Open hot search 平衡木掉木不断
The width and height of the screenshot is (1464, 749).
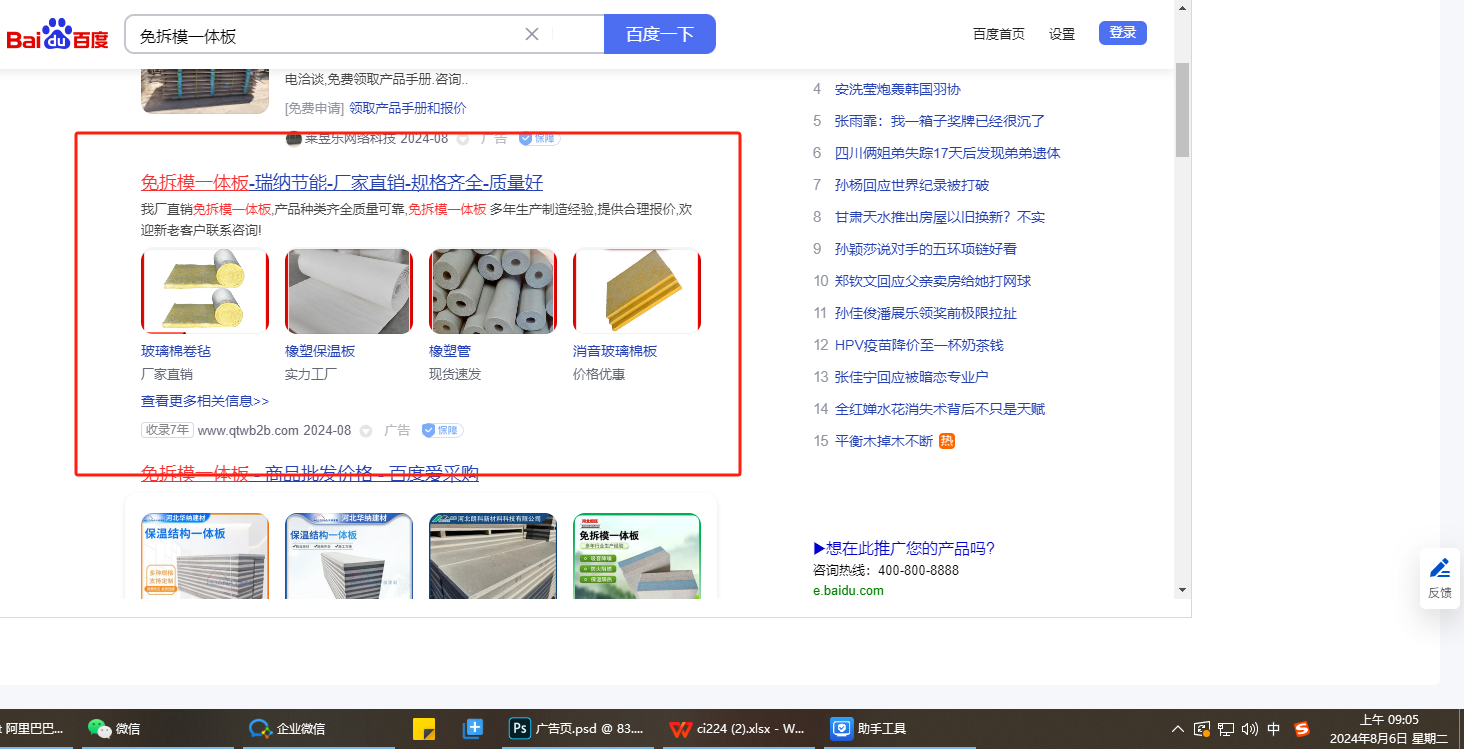pos(884,441)
